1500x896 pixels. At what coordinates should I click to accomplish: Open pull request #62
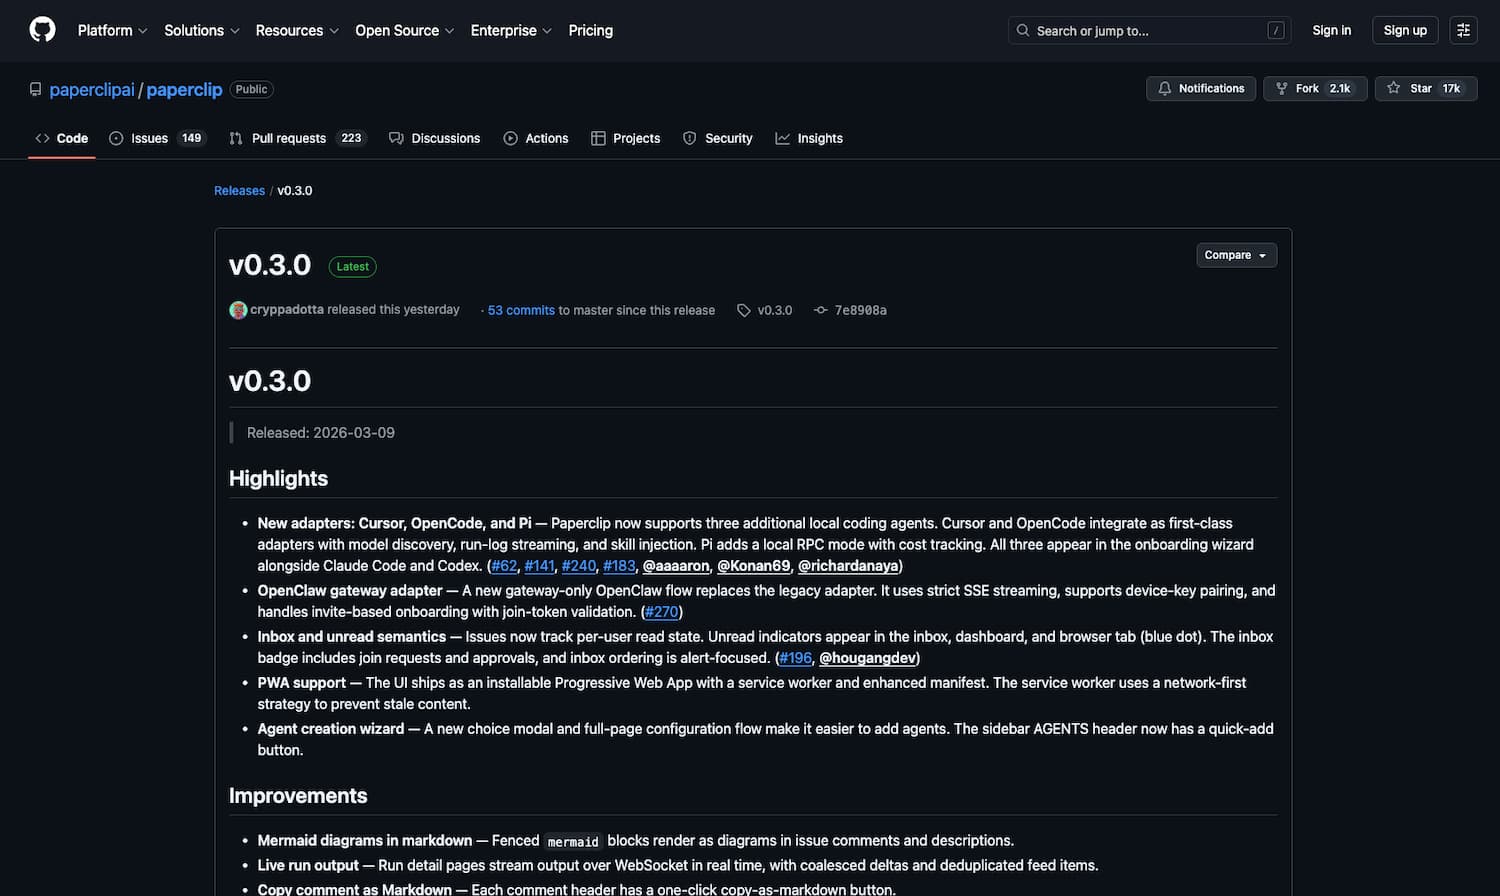pos(504,566)
